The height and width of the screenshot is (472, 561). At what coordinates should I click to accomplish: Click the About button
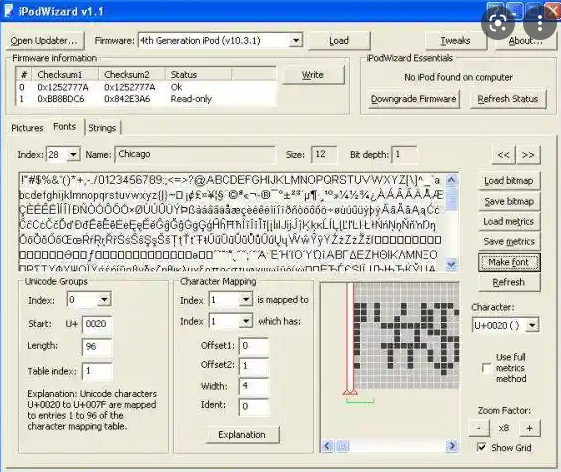(525, 41)
